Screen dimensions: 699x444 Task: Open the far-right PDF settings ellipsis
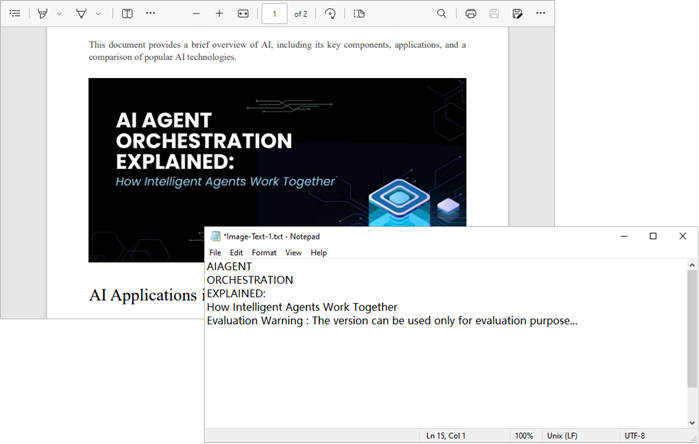tap(540, 13)
